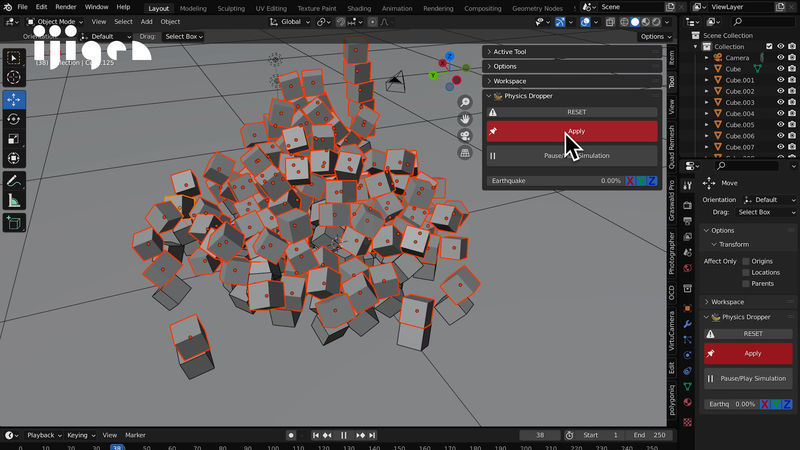Adjust Earthq slider in properties editor

coord(731,404)
